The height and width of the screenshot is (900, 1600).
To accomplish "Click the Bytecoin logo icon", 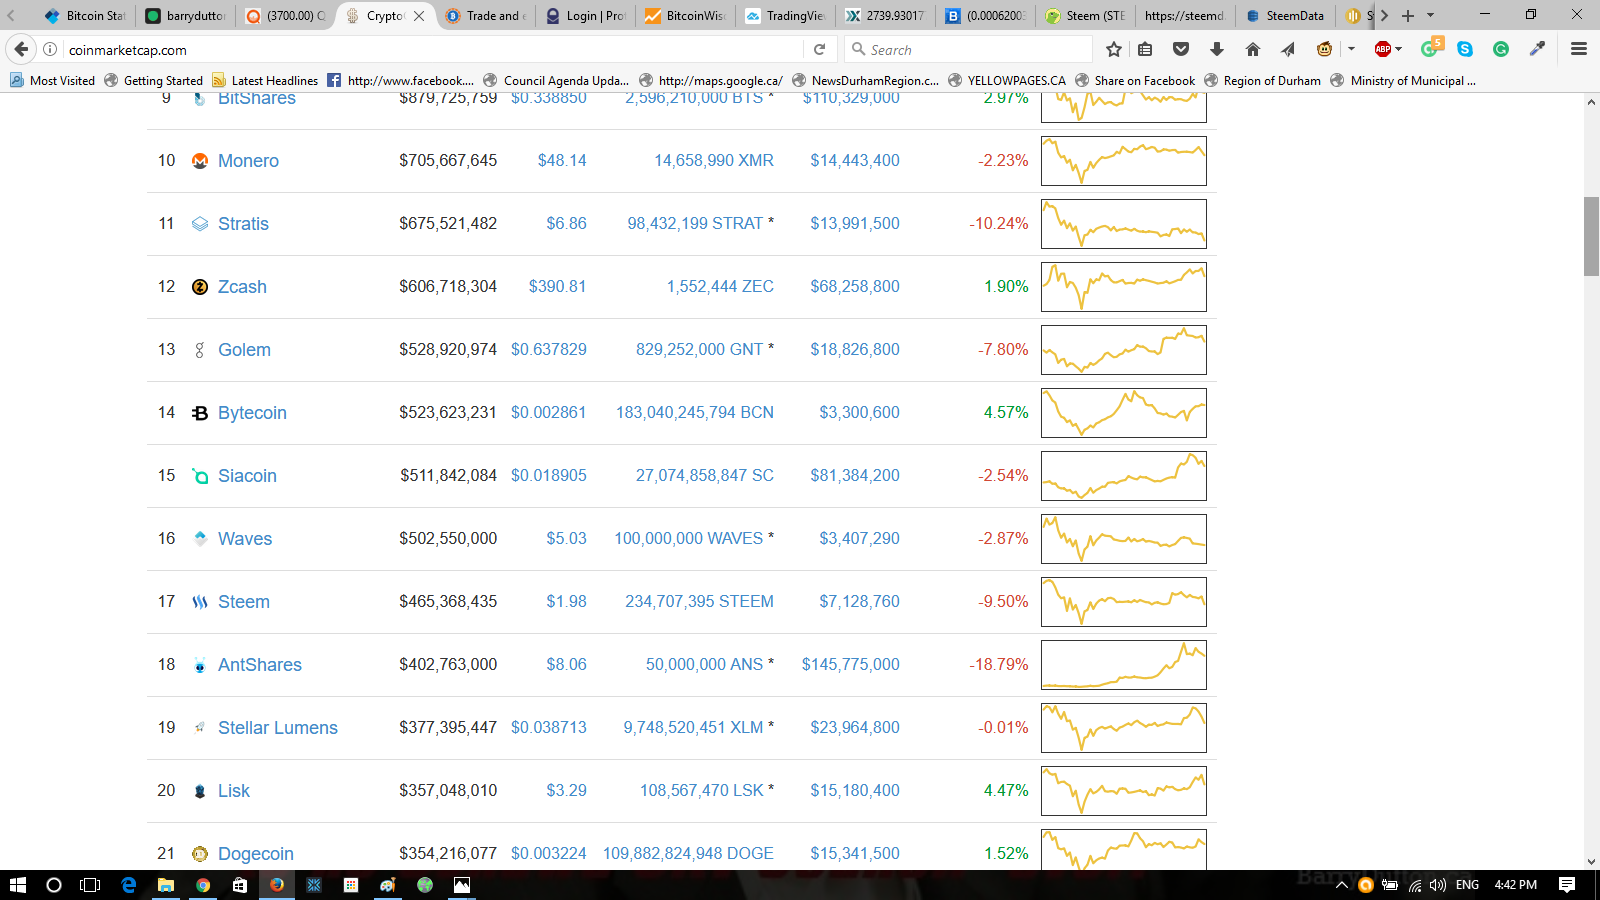I will [x=200, y=413].
